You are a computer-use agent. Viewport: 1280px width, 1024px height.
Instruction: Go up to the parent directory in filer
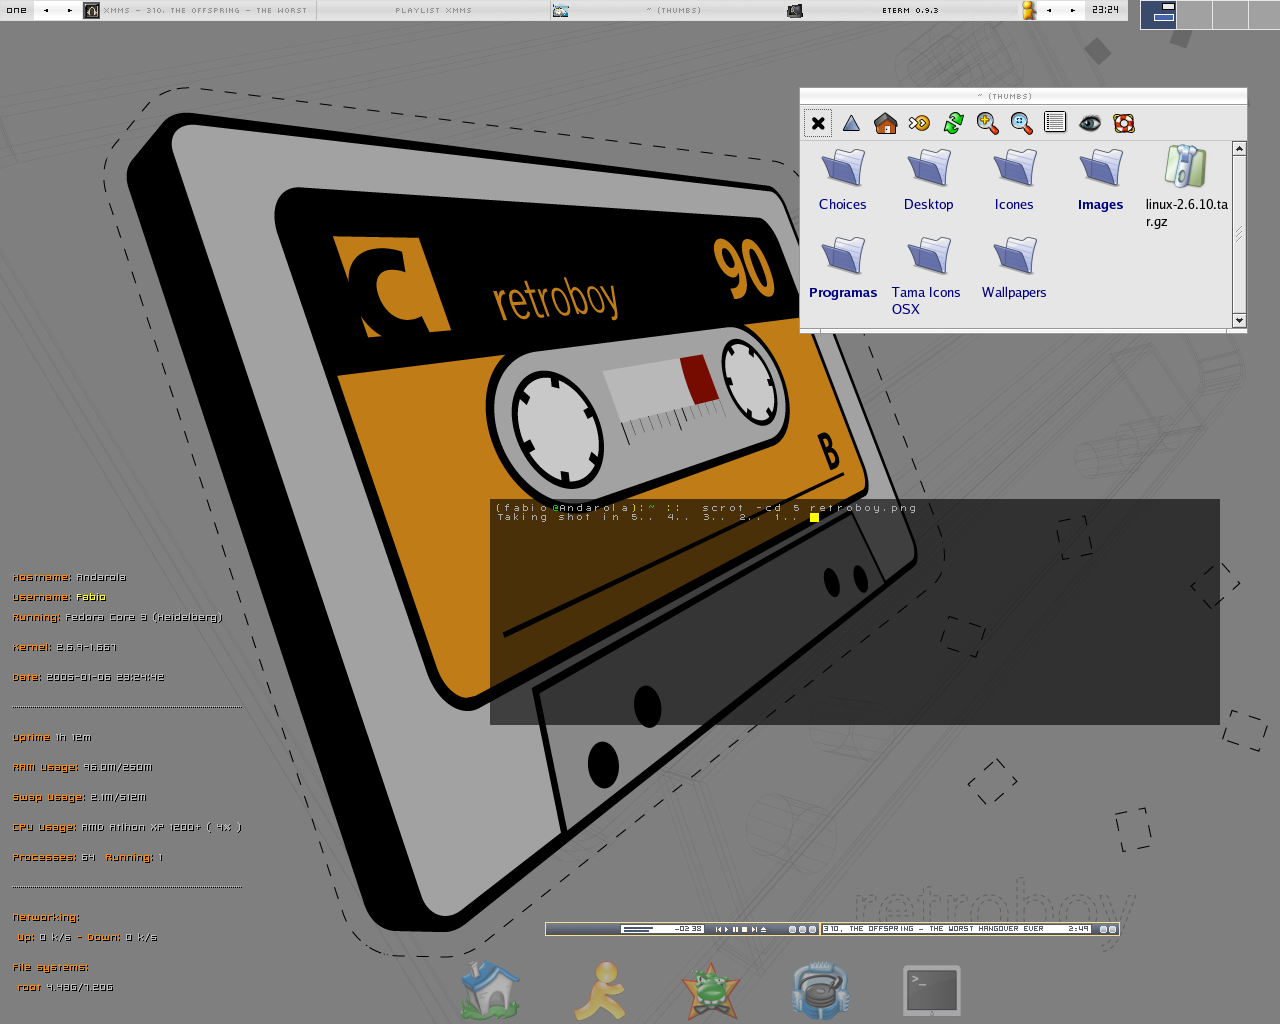coord(851,123)
